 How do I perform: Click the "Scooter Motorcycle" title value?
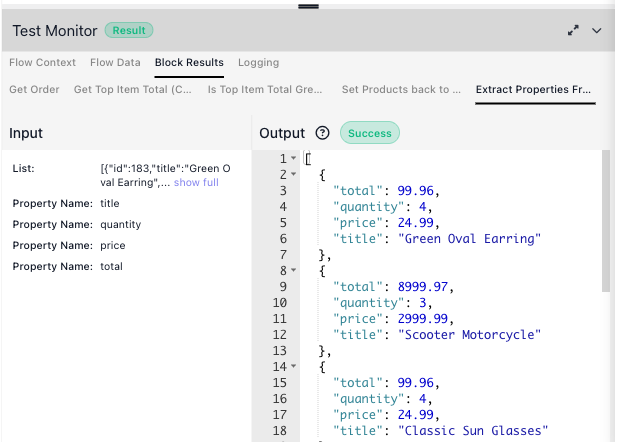(x=469, y=335)
